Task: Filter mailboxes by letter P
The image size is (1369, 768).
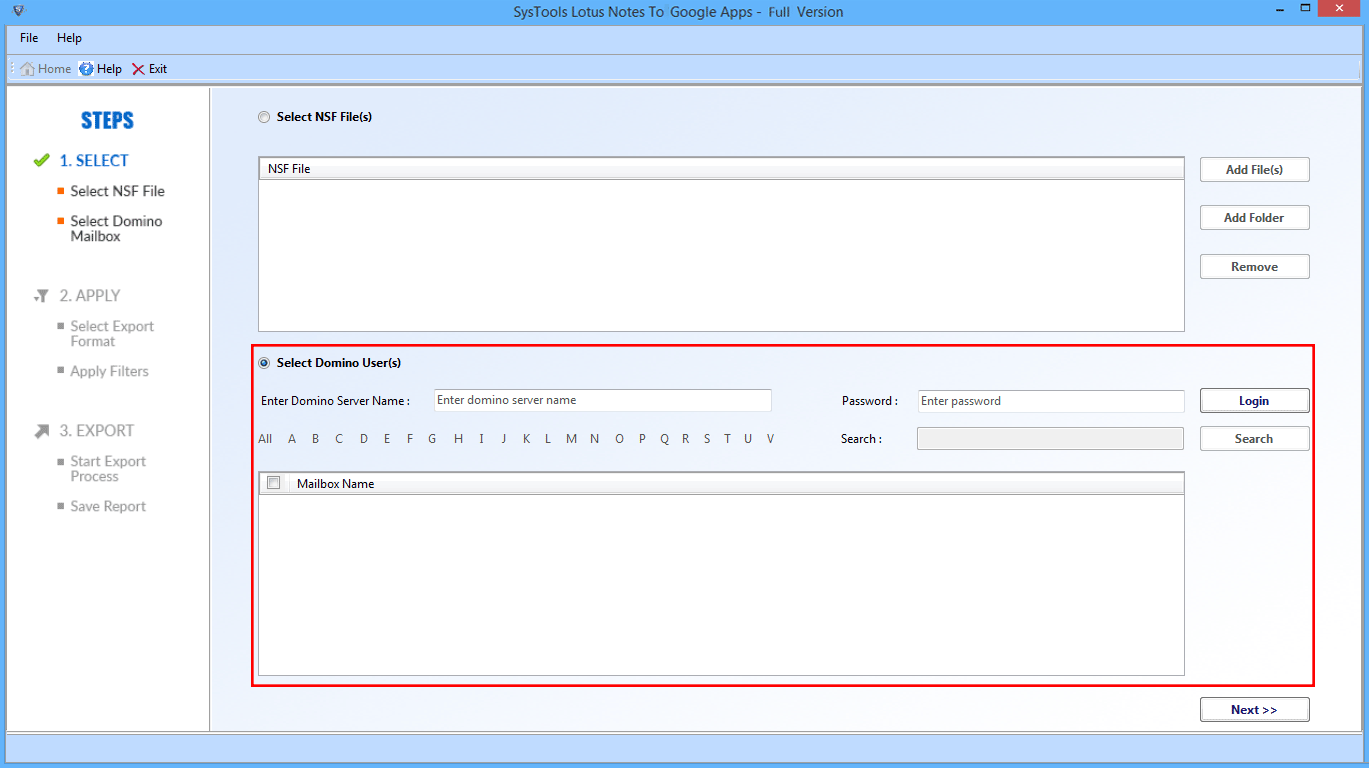Action: pos(642,439)
